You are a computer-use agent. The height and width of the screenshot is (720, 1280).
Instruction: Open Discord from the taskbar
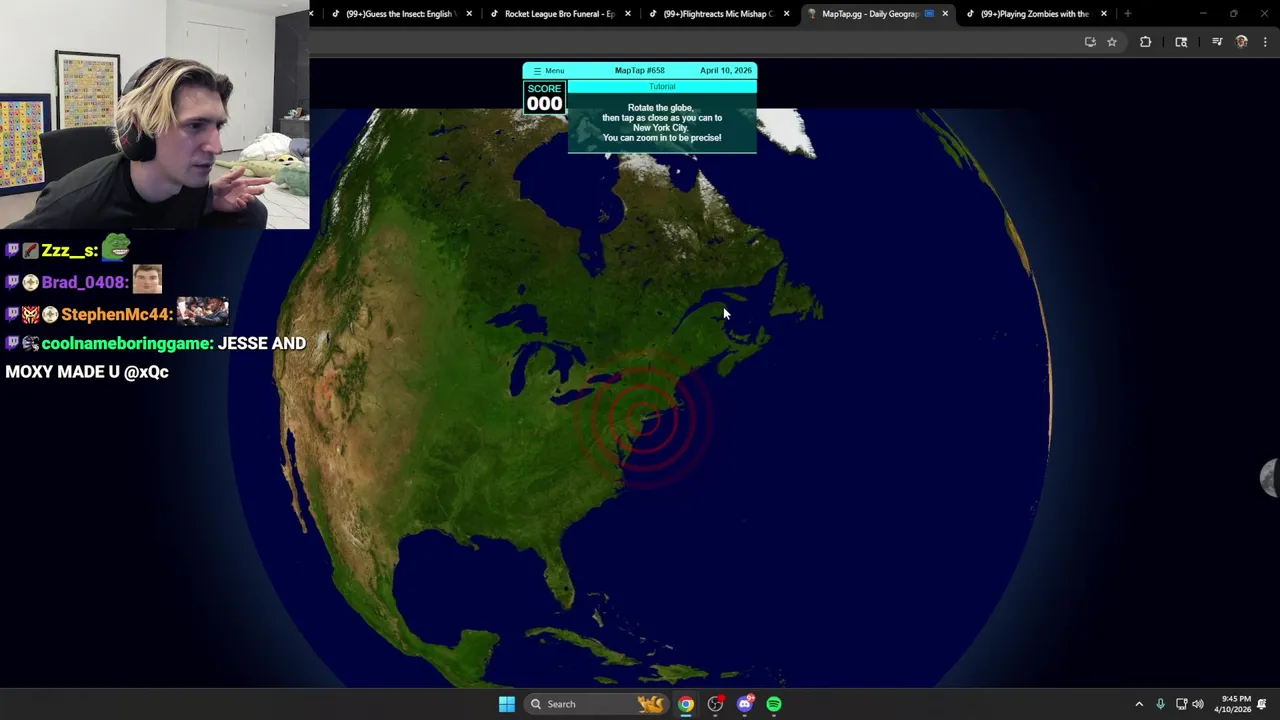745,704
